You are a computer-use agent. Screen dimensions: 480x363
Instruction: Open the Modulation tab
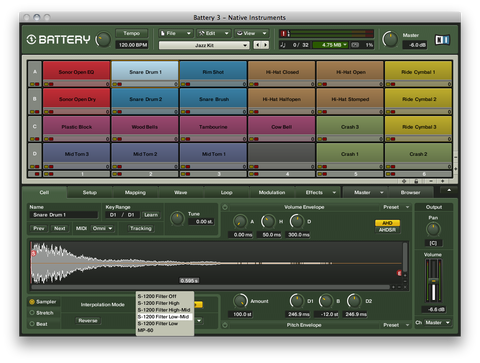pyautogui.click(x=272, y=192)
